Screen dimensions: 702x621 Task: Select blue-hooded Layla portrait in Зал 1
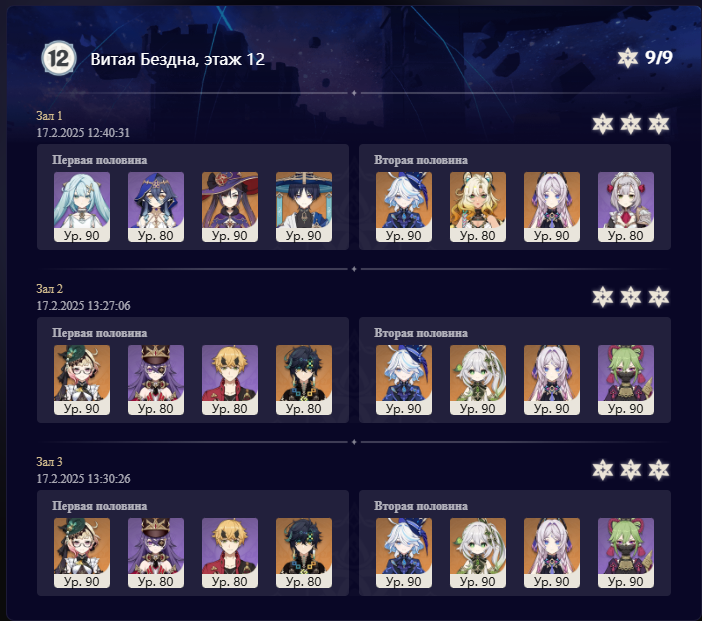pos(156,207)
